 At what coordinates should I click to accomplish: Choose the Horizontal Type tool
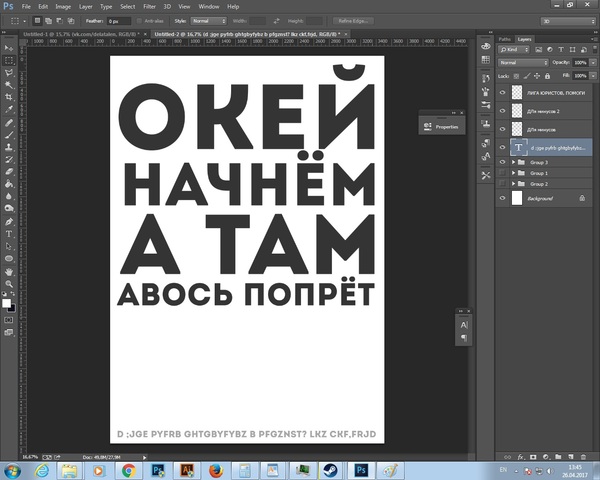point(9,233)
